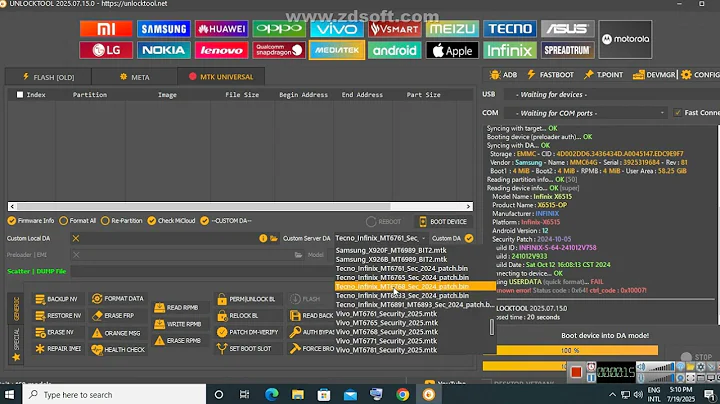This screenshot has width=720, height=404.
Task: Select the Android logo
Action: pos(394,50)
